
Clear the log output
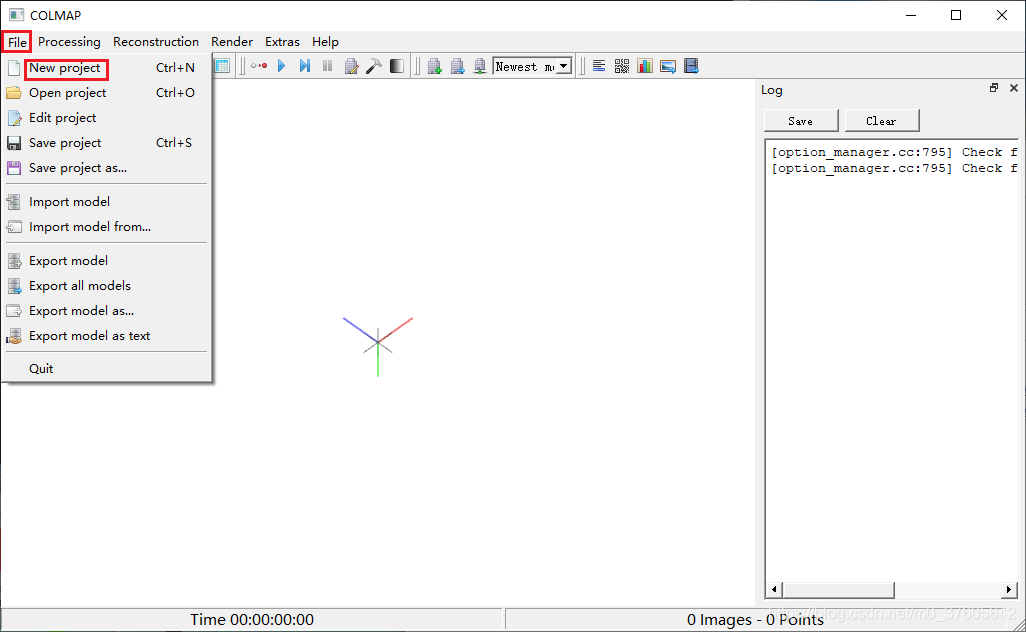[x=881, y=120]
